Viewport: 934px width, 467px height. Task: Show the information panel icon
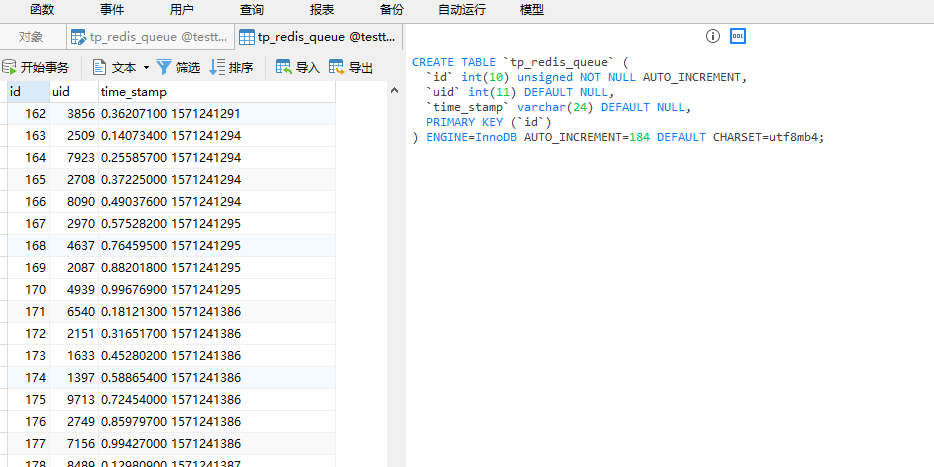pos(712,36)
